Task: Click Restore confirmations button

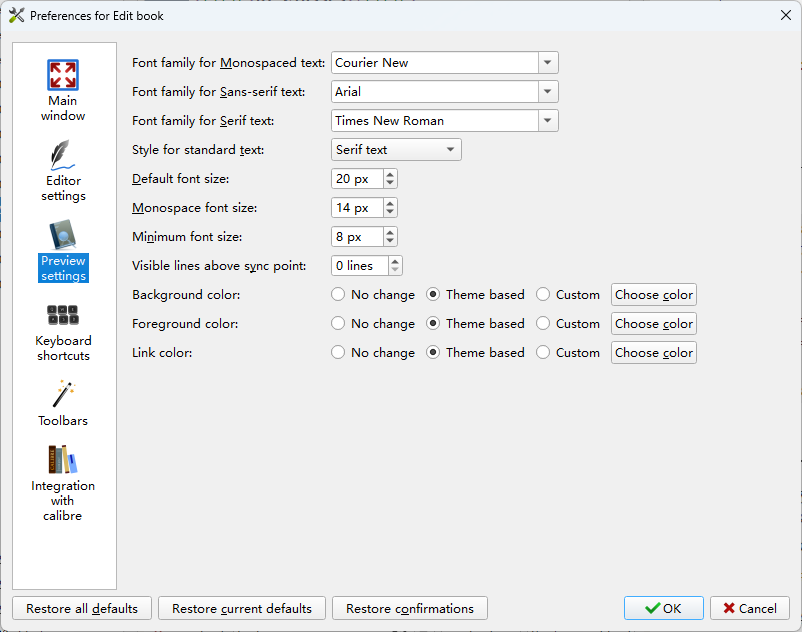Action: (x=410, y=608)
